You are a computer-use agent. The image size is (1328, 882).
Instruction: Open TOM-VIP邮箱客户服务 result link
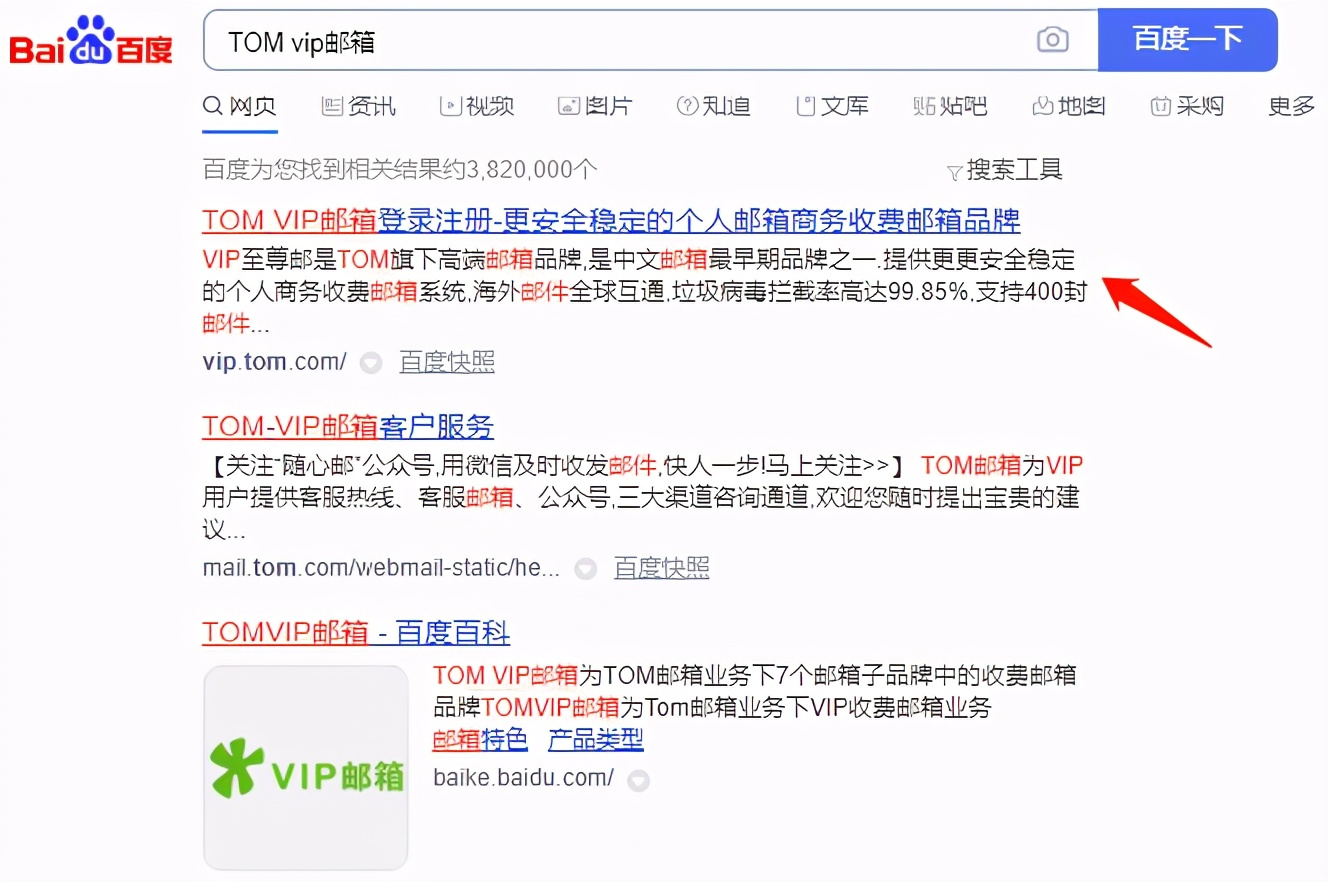pyautogui.click(x=348, y=427)
